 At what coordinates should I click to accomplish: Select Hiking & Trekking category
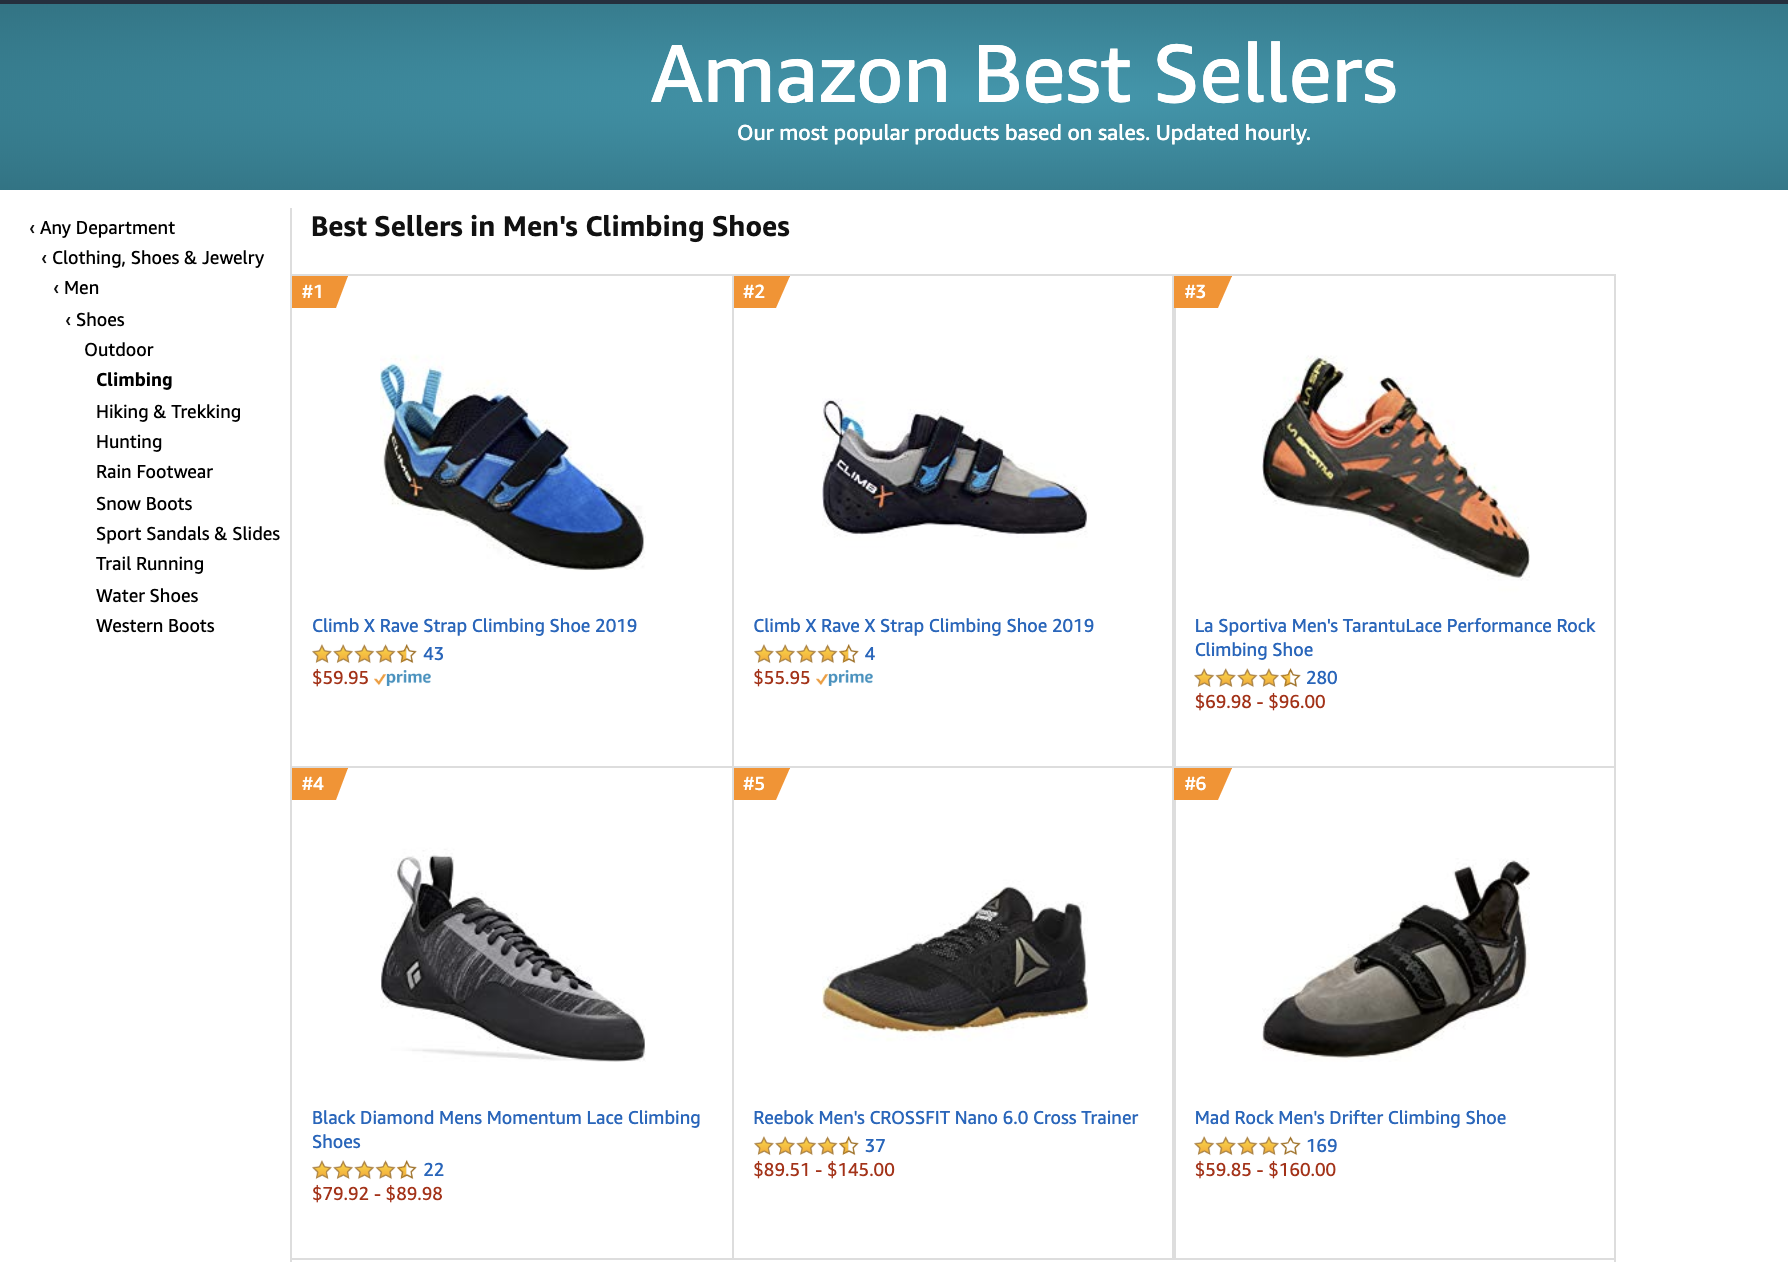pos(168,412)
